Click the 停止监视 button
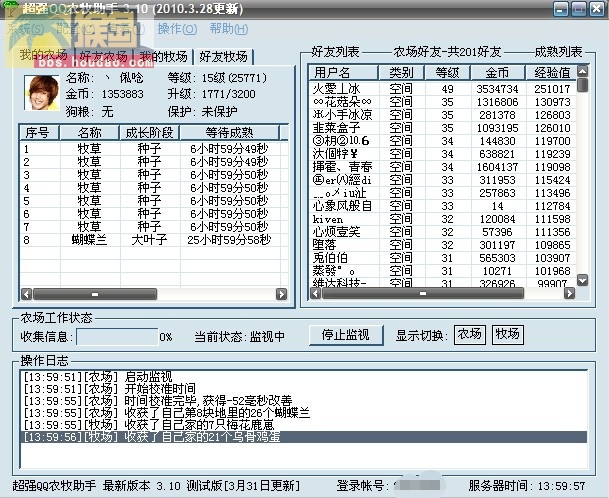Screen dimensions: 609x498 [x=346, y=335]
